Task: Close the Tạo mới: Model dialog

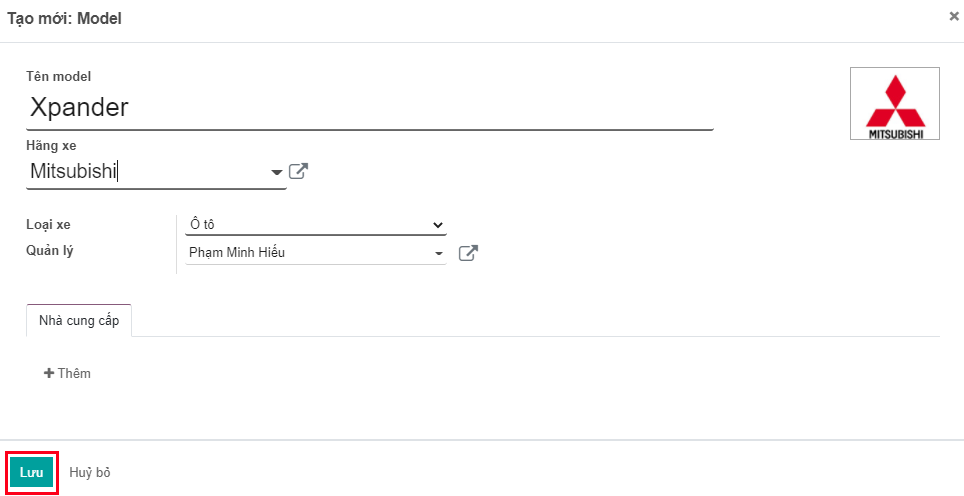Action: coord(954,17)
